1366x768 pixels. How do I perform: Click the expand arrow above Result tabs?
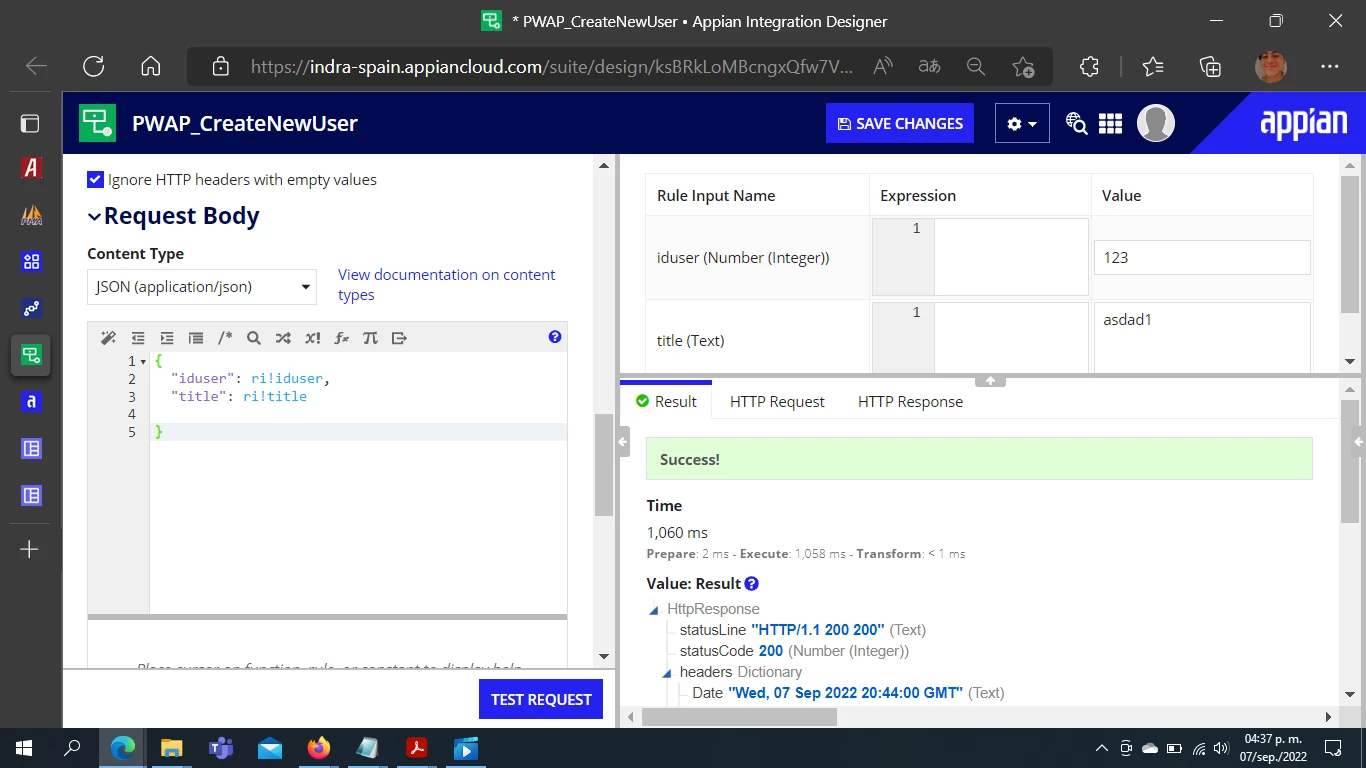click(x=990, y=381)
